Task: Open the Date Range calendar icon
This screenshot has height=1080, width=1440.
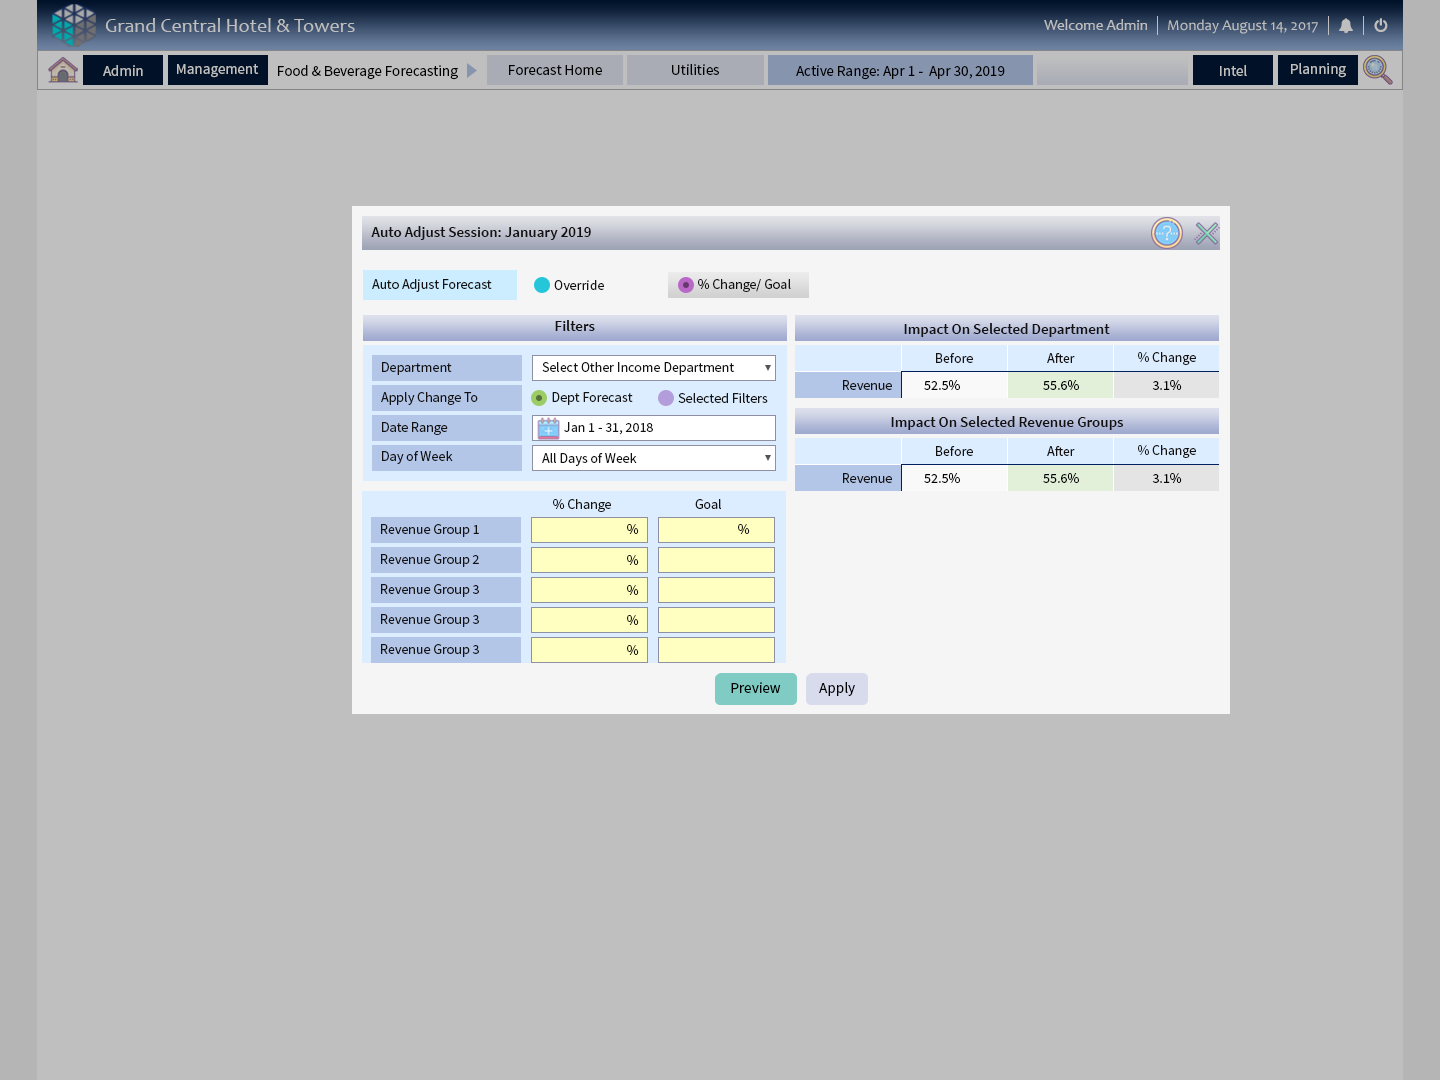Action: click(548, 428)
